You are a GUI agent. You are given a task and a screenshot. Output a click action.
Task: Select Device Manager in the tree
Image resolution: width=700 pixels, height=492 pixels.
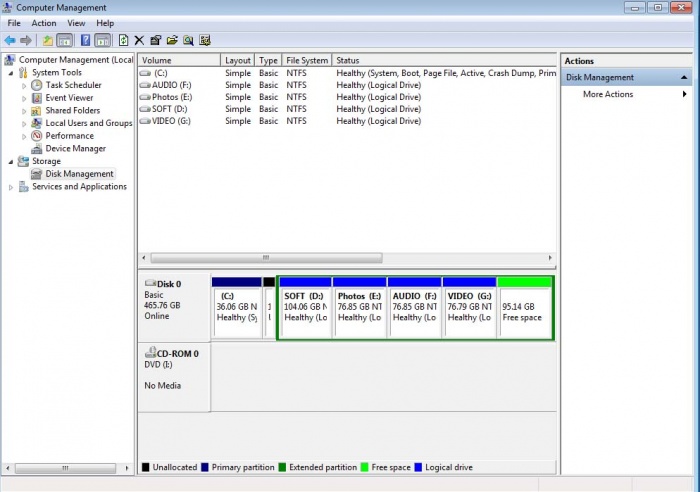pos(75,148)
